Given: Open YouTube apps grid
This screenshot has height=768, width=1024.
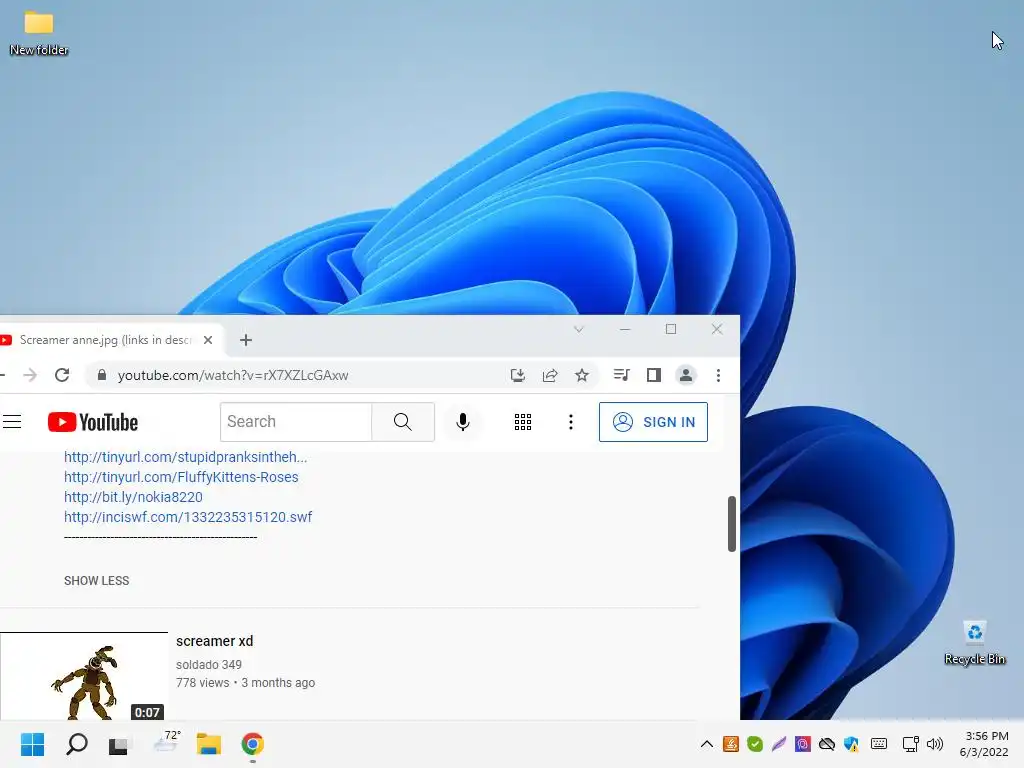Looking at the screenshot, I should tap(522, 422).
